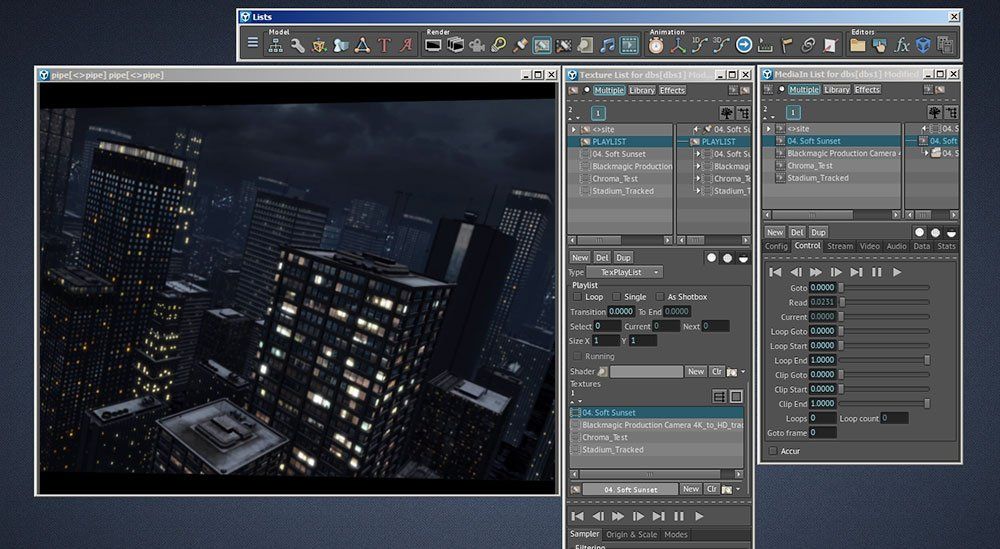Screen dimensions: 1000x549
Task: Click the New button in MediaIn List
Action: [x=775, y=232]
